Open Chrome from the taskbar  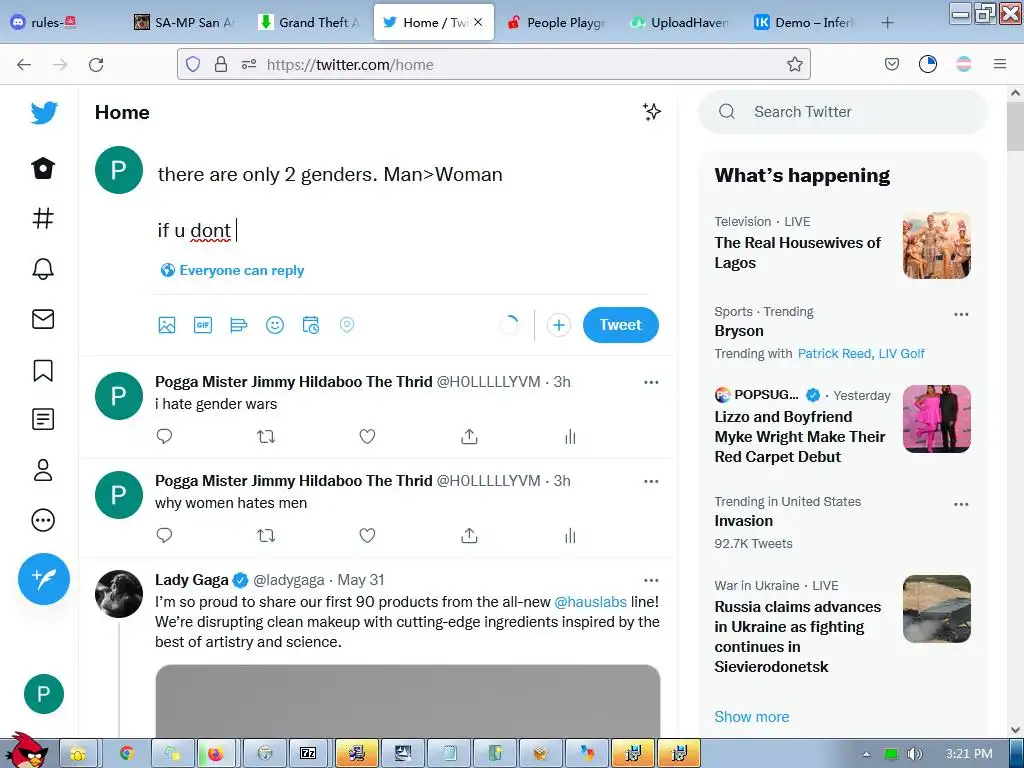pos(126,754)
